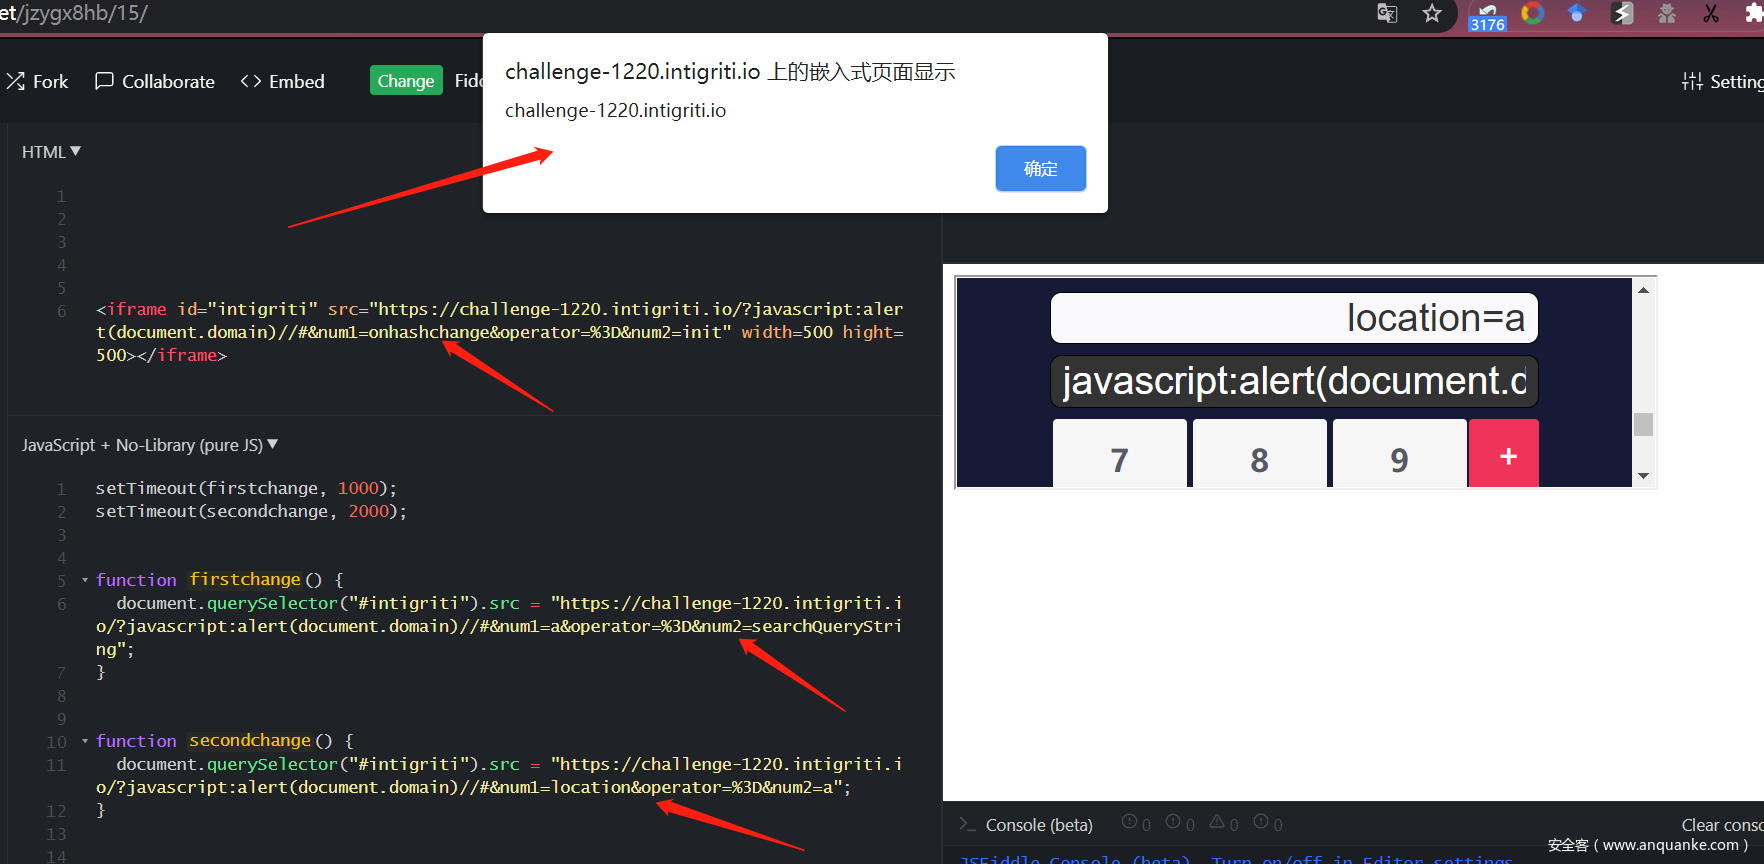Viewport: 1764px width, 864px height.
Task: Click the result frame scroll up arrow
Action: (1643, 290)
